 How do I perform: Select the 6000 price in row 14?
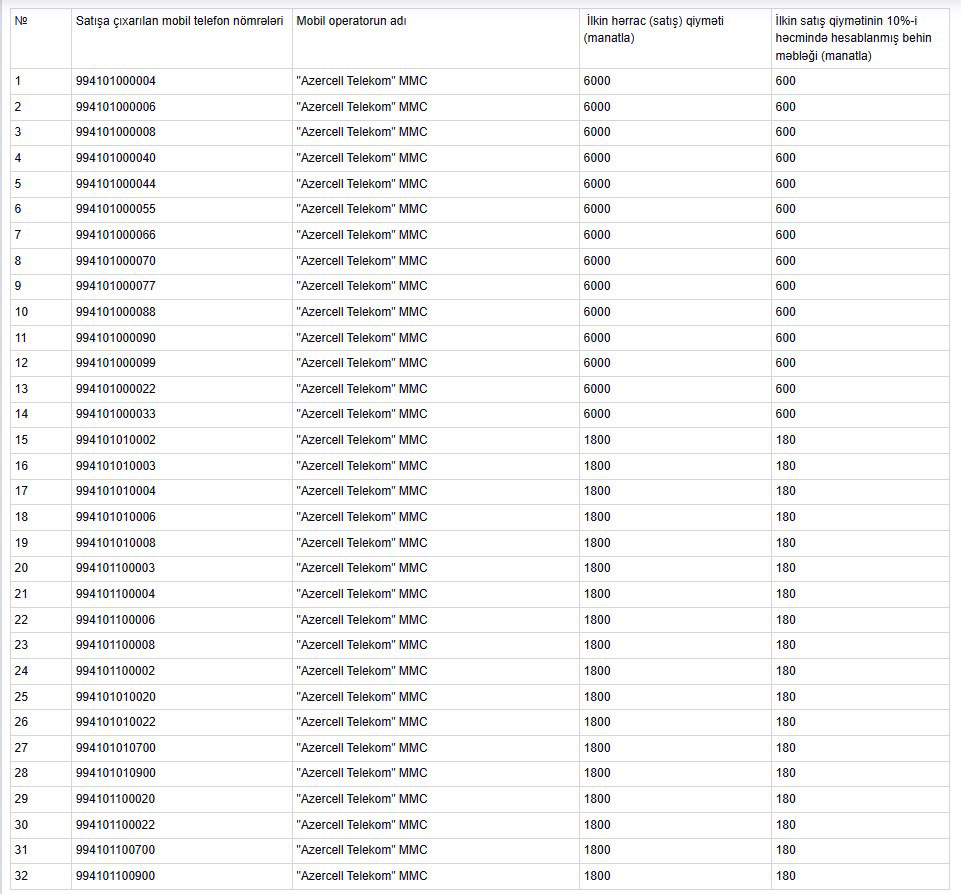point(597,414)
